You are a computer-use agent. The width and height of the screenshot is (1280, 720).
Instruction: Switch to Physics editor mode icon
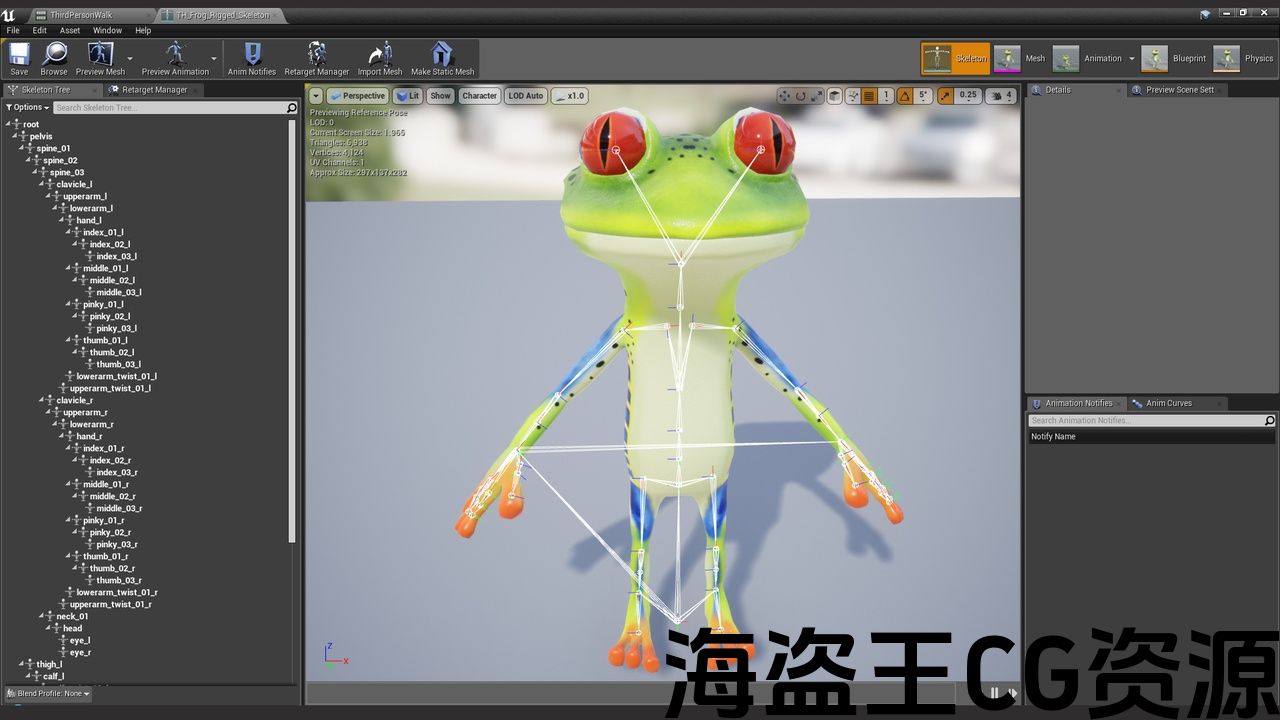point(1227,58)
